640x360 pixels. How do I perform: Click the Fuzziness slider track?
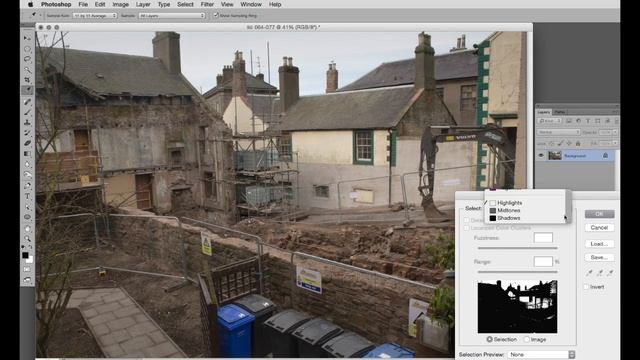tap(518, 248)
